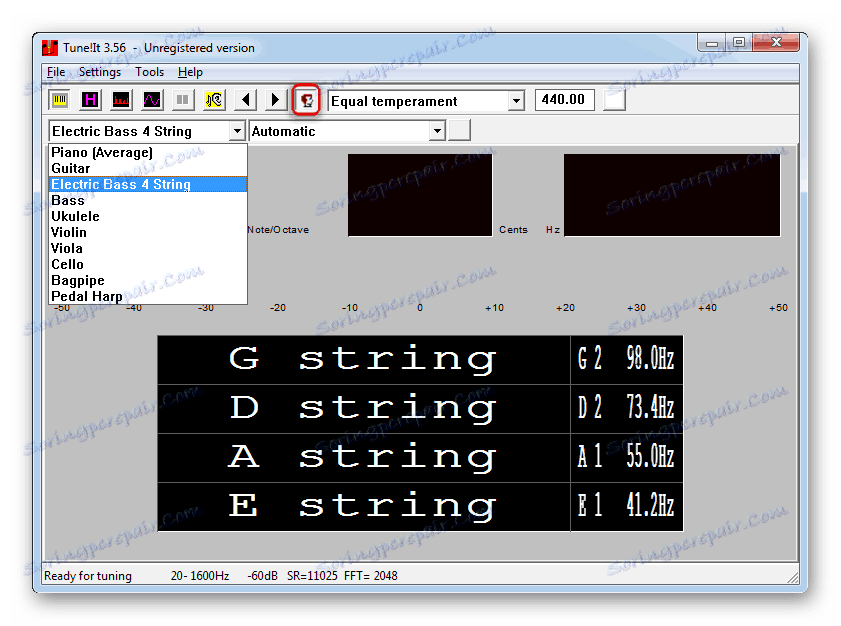841x626 pixels.
Task: Expand the Equal temperament dropdown arrow
Action: pos(516,101)
